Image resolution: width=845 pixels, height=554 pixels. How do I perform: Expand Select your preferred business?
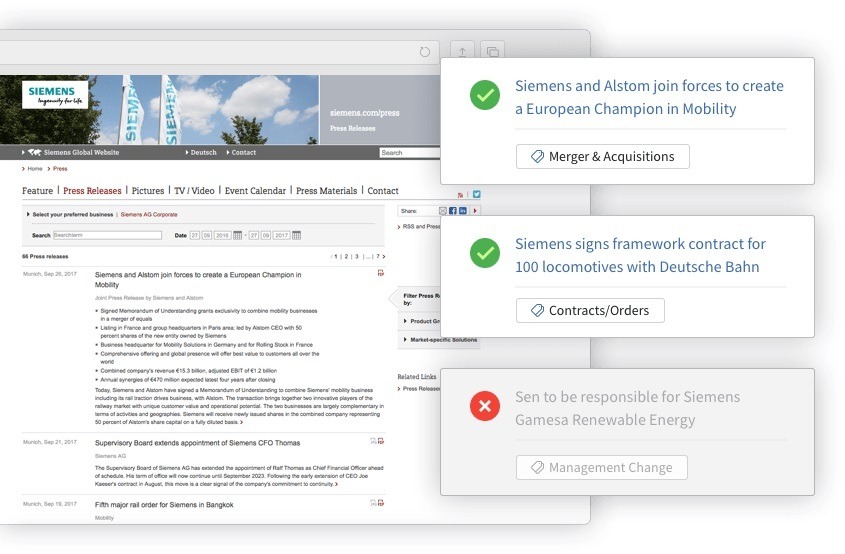tap(70, 214)
